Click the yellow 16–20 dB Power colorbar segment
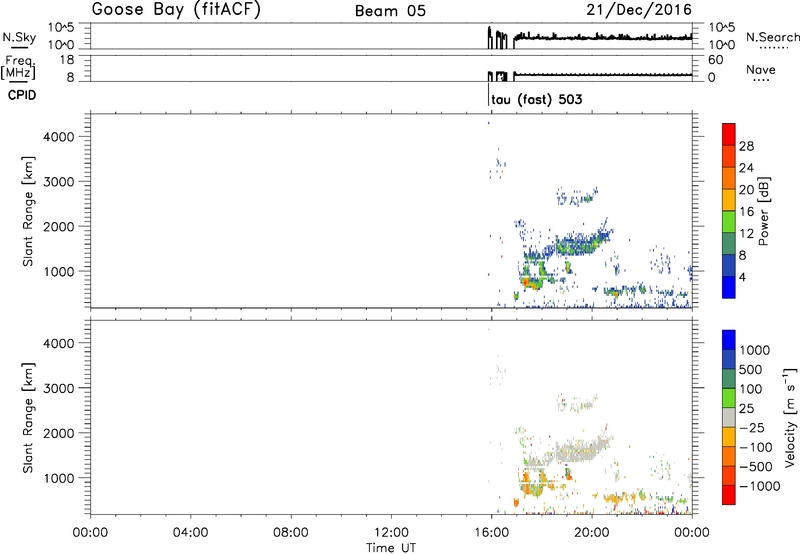Screen dimensions: 800x554 [x=729, y=199]
